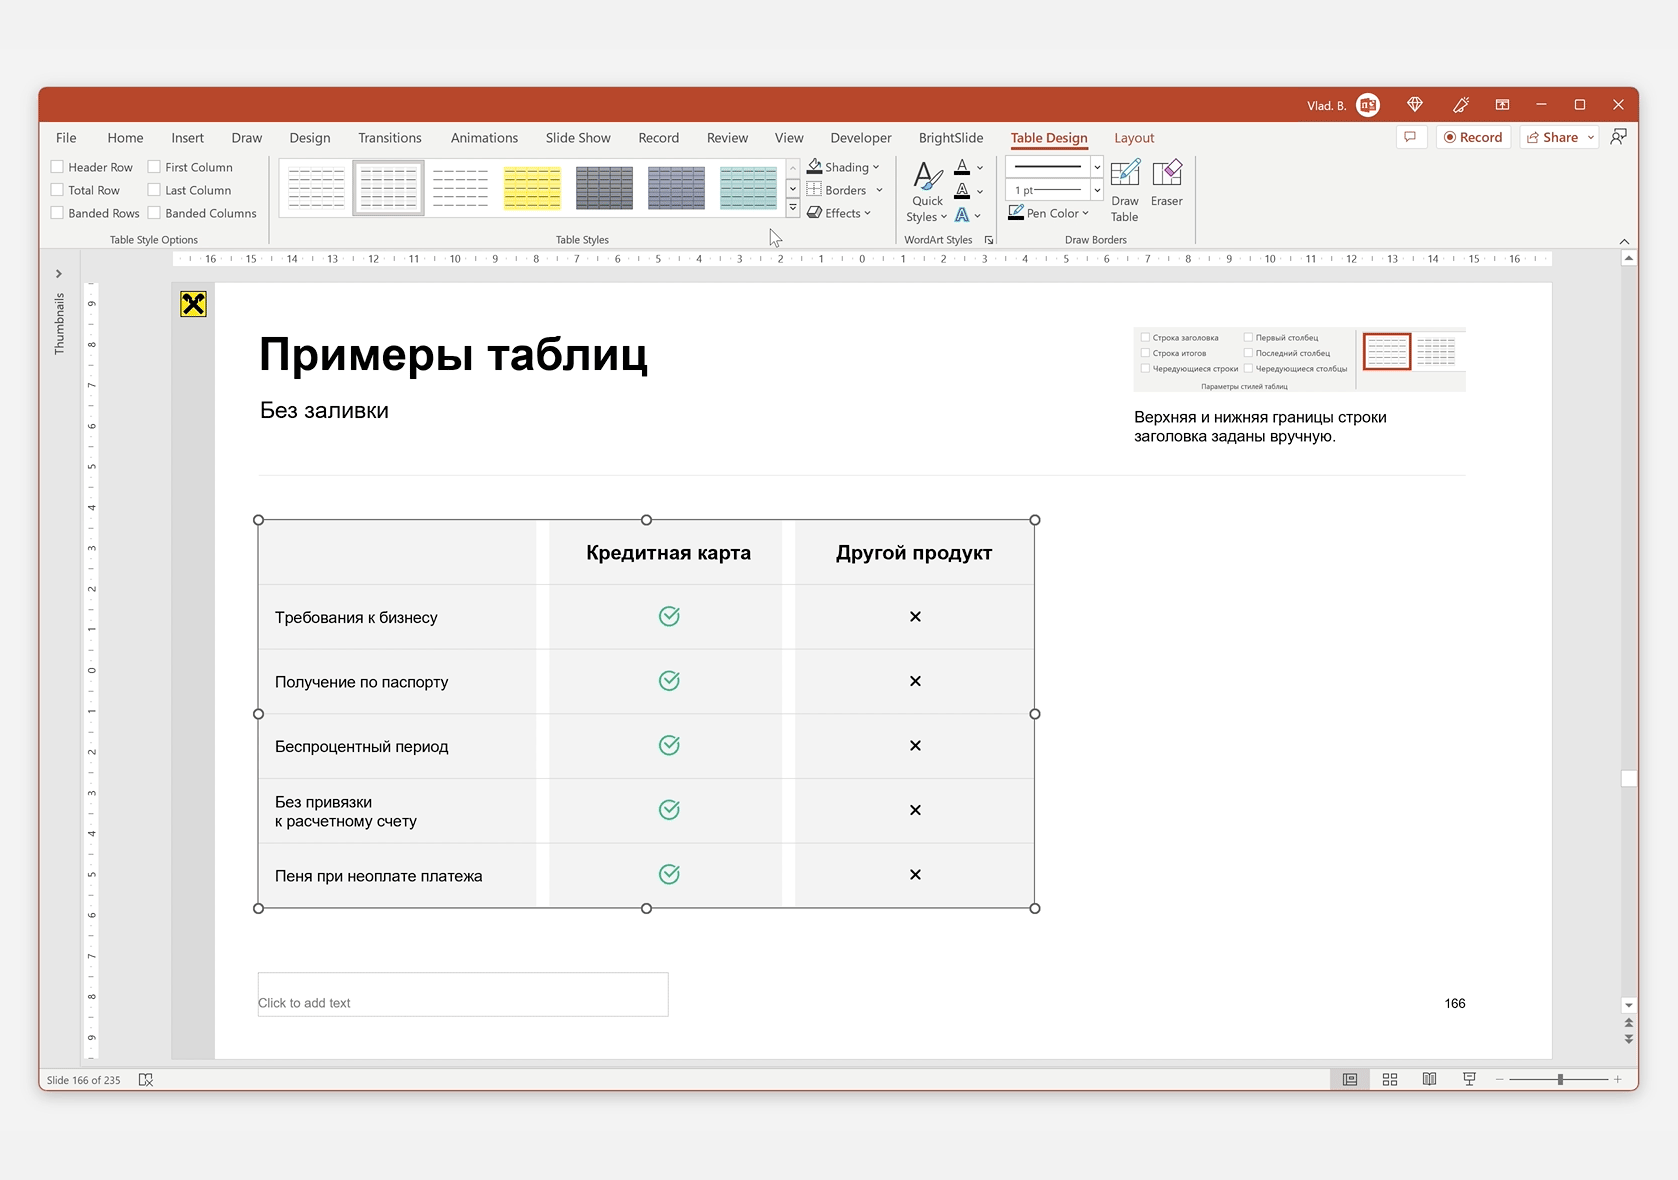1678x1180 pixels.
Task: Enable the Header Row checkbox
Action: [x=58, y=167]
